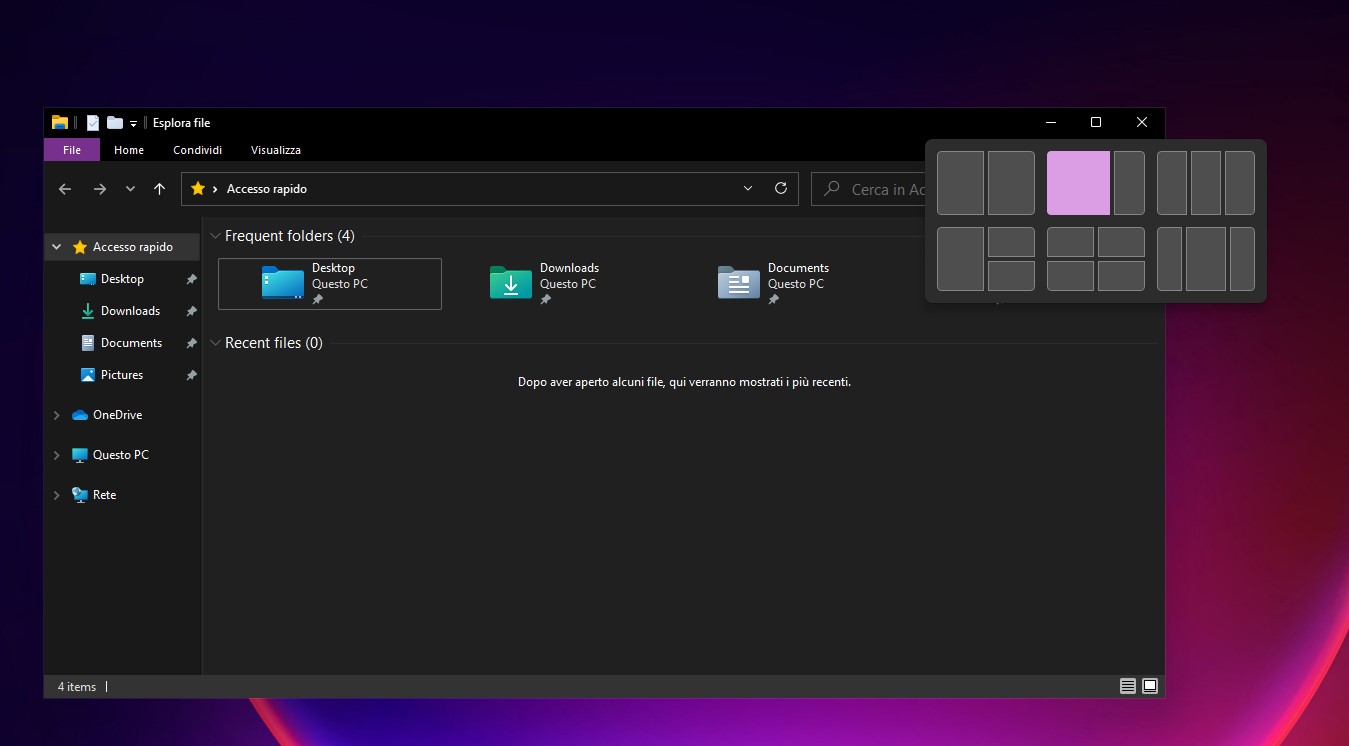The height and width of the screenshot is (746, 1349).
Task: Click the 4 items status bar text
Action: (x=77, y=687)
